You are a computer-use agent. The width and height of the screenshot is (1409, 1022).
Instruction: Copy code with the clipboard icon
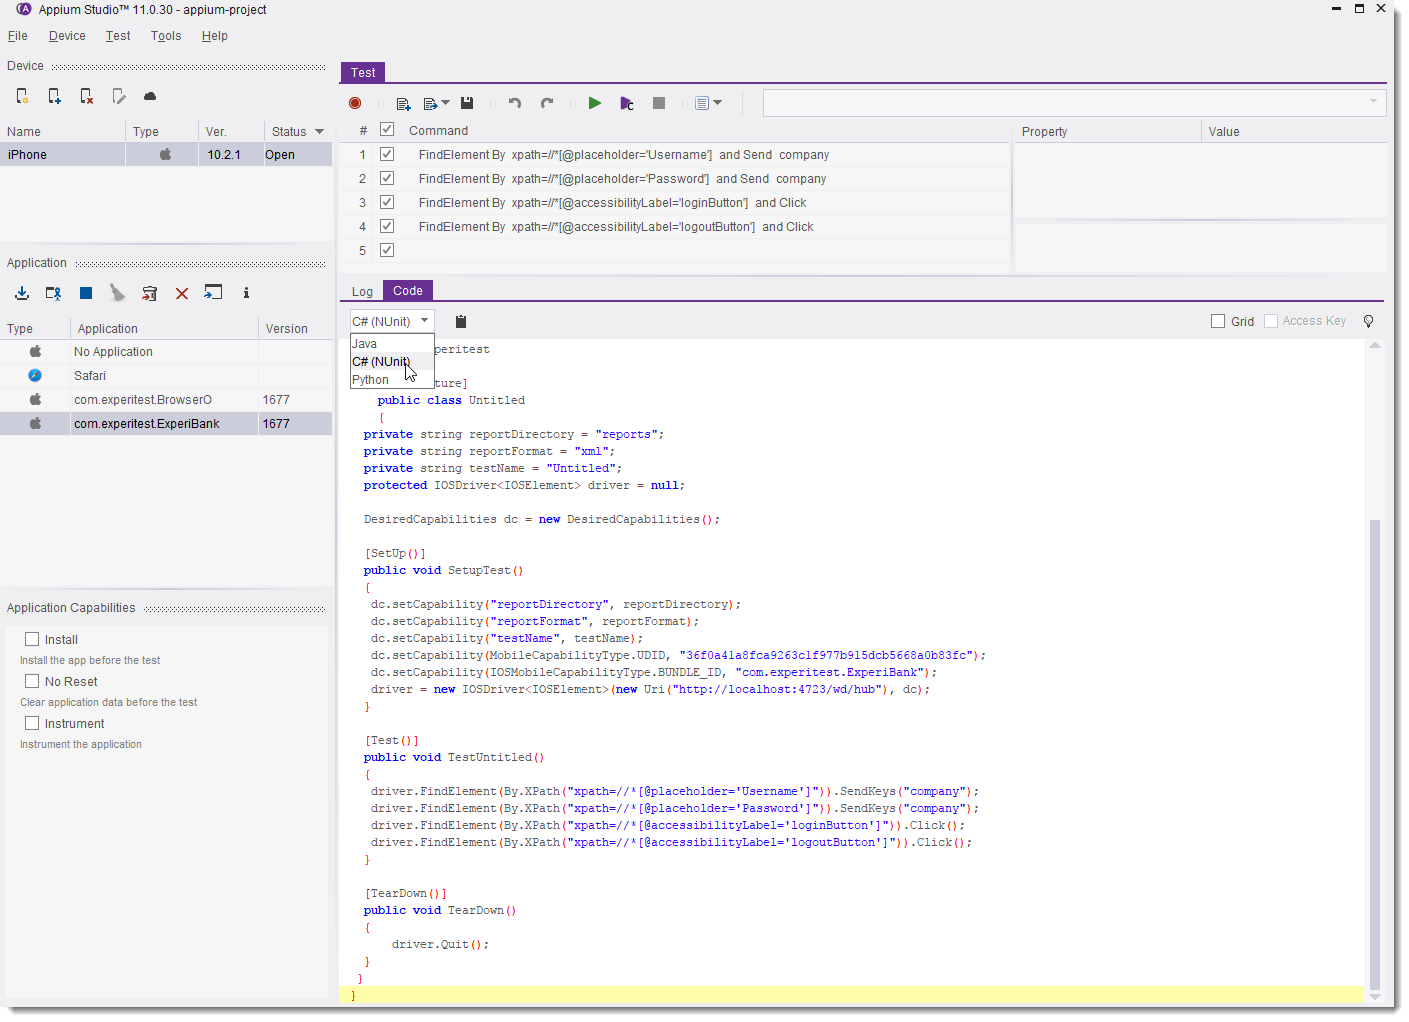coord(461,321)
